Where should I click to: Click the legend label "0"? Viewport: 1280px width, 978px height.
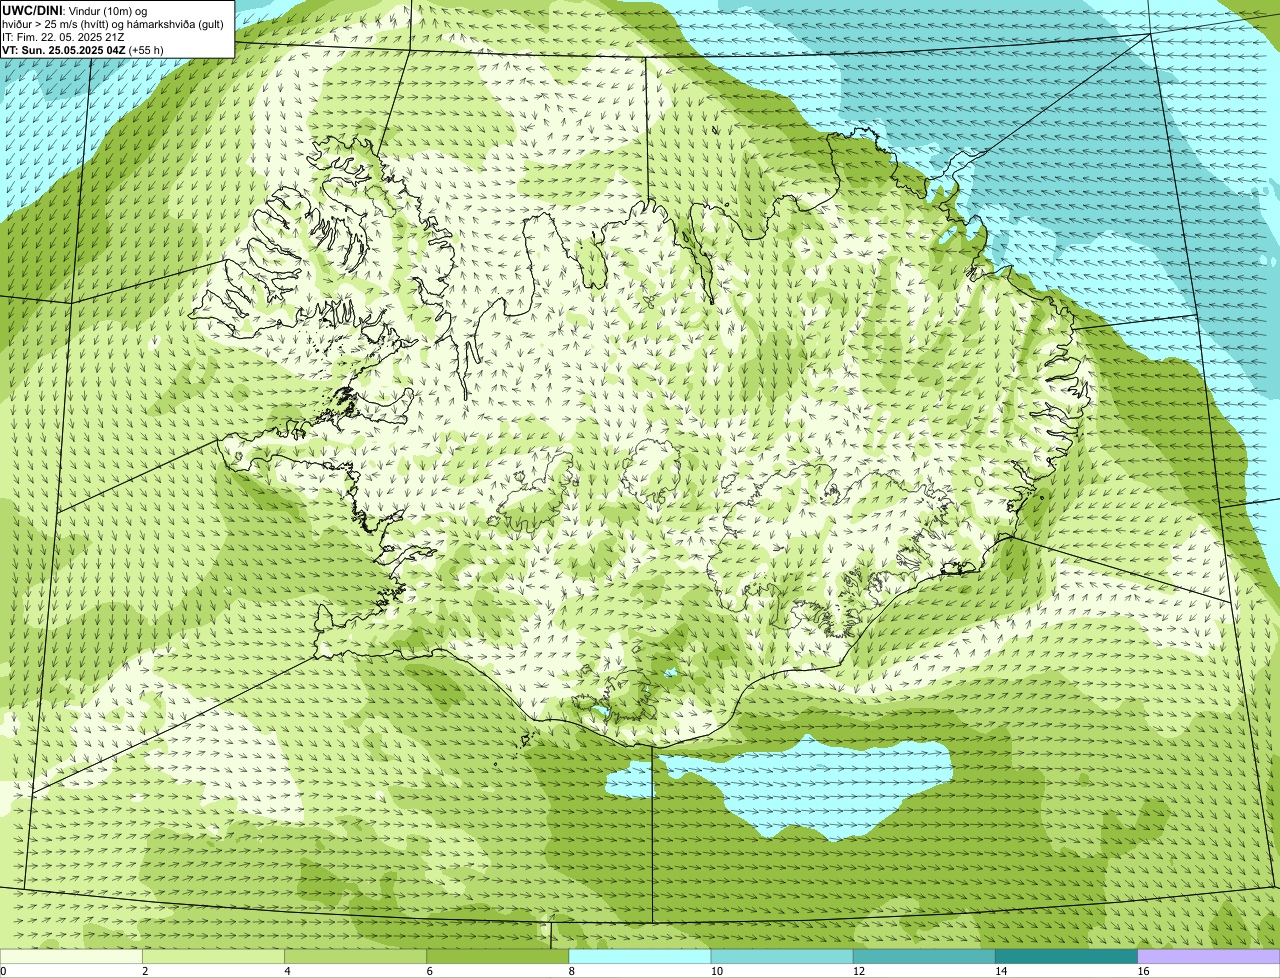[3, 971]
